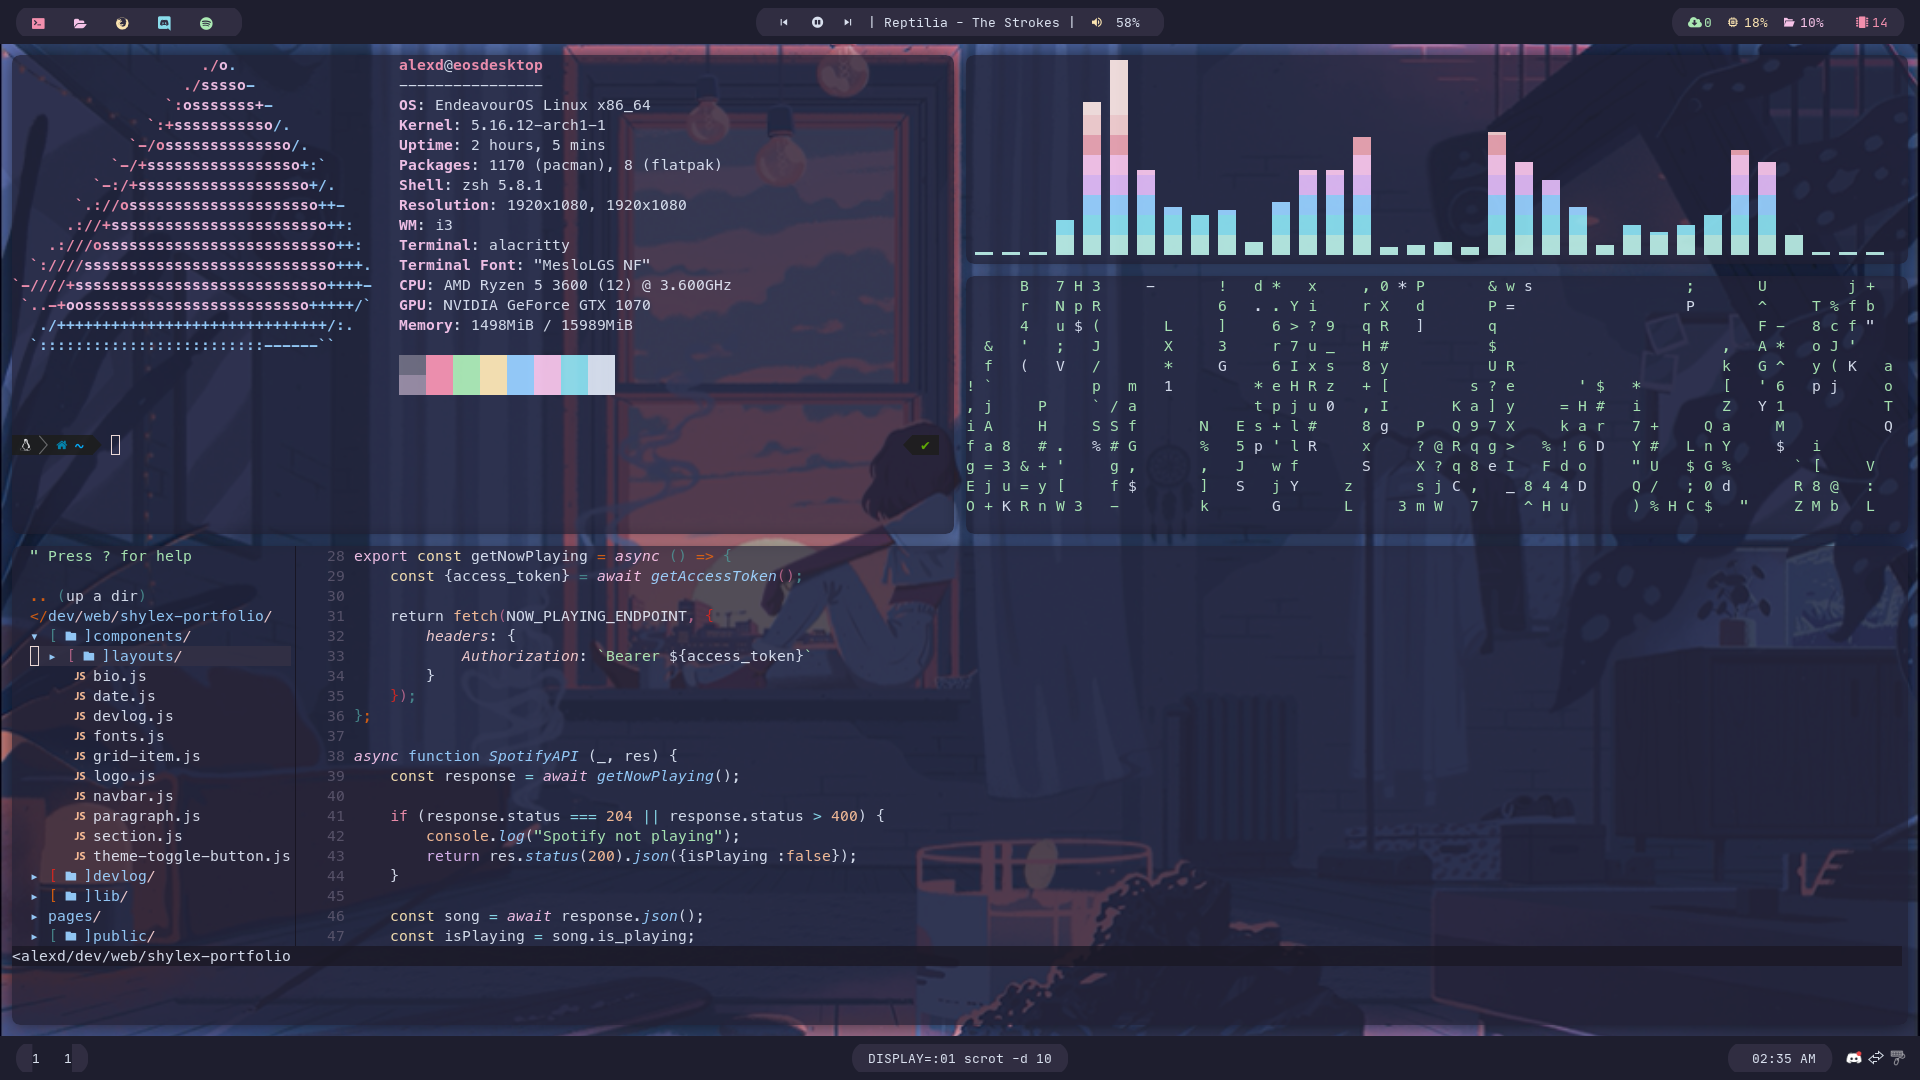1920x1080 pixels.
Task: Open navbar.js in the file tree
Action: tap(133, 797)
